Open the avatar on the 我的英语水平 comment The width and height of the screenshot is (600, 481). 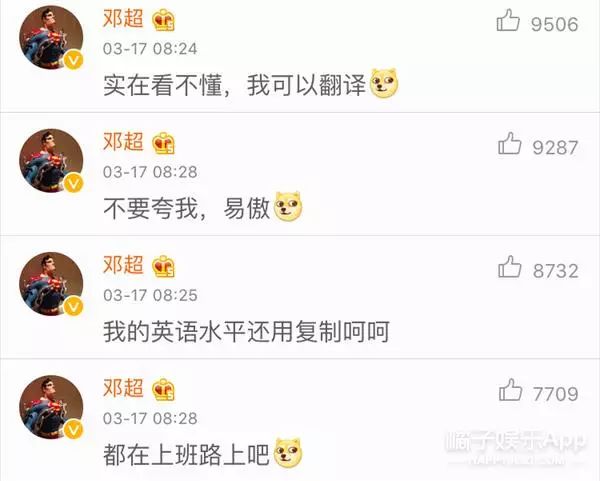(51, 284)
